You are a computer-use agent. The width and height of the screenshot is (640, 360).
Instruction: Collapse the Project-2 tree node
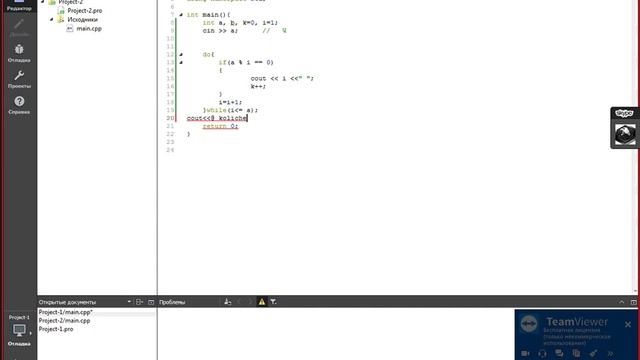click(42, 2)
